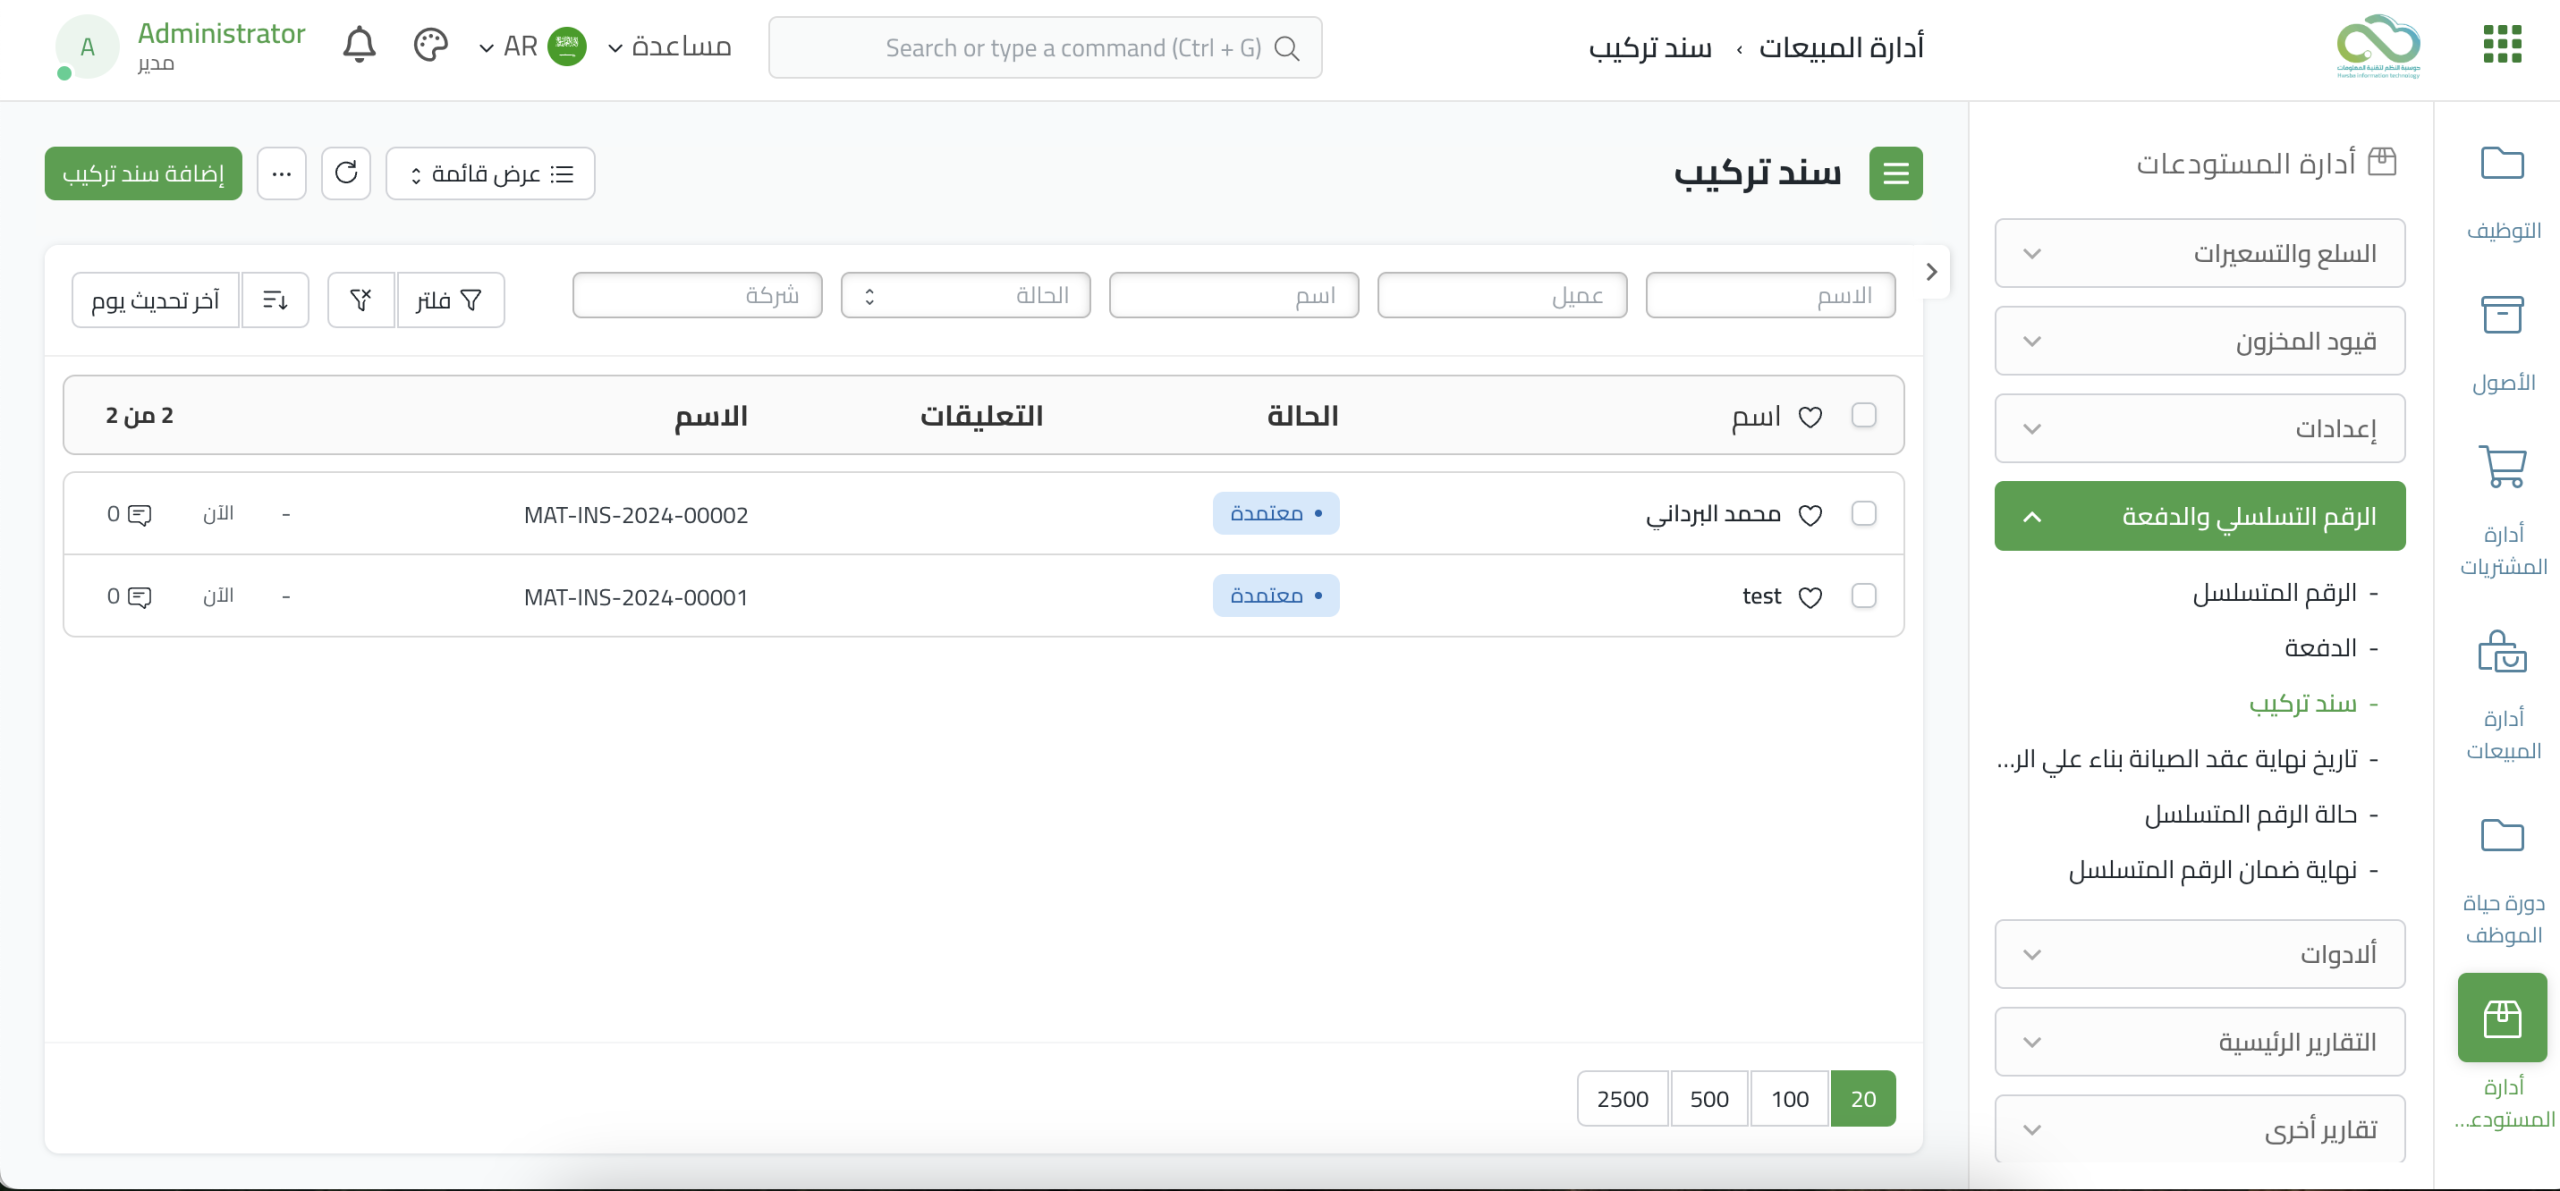Screen dimensions: 2560x1191
Task: Open the مساعدة help menu
Action: click(x=670, y=47)
